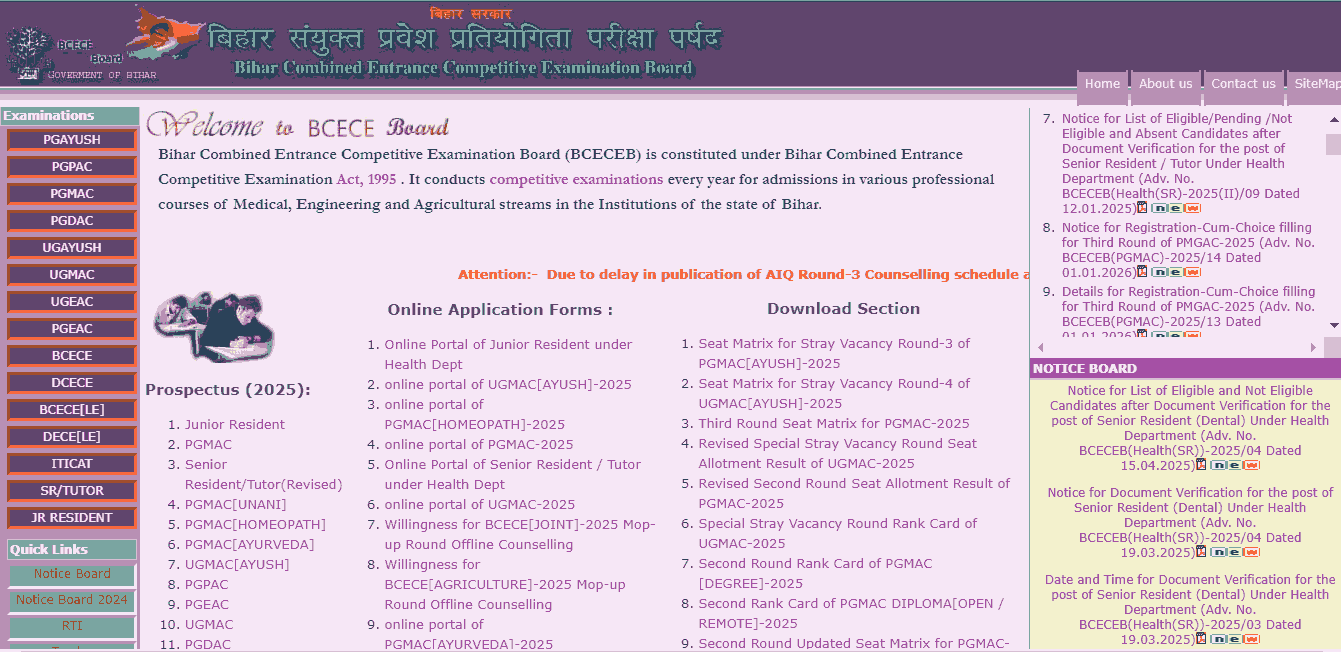The height and width of the screenshot is (652, 1341).
Task: Click "RTI" in the Quick Links panel
Action: (x=70, y=626)
